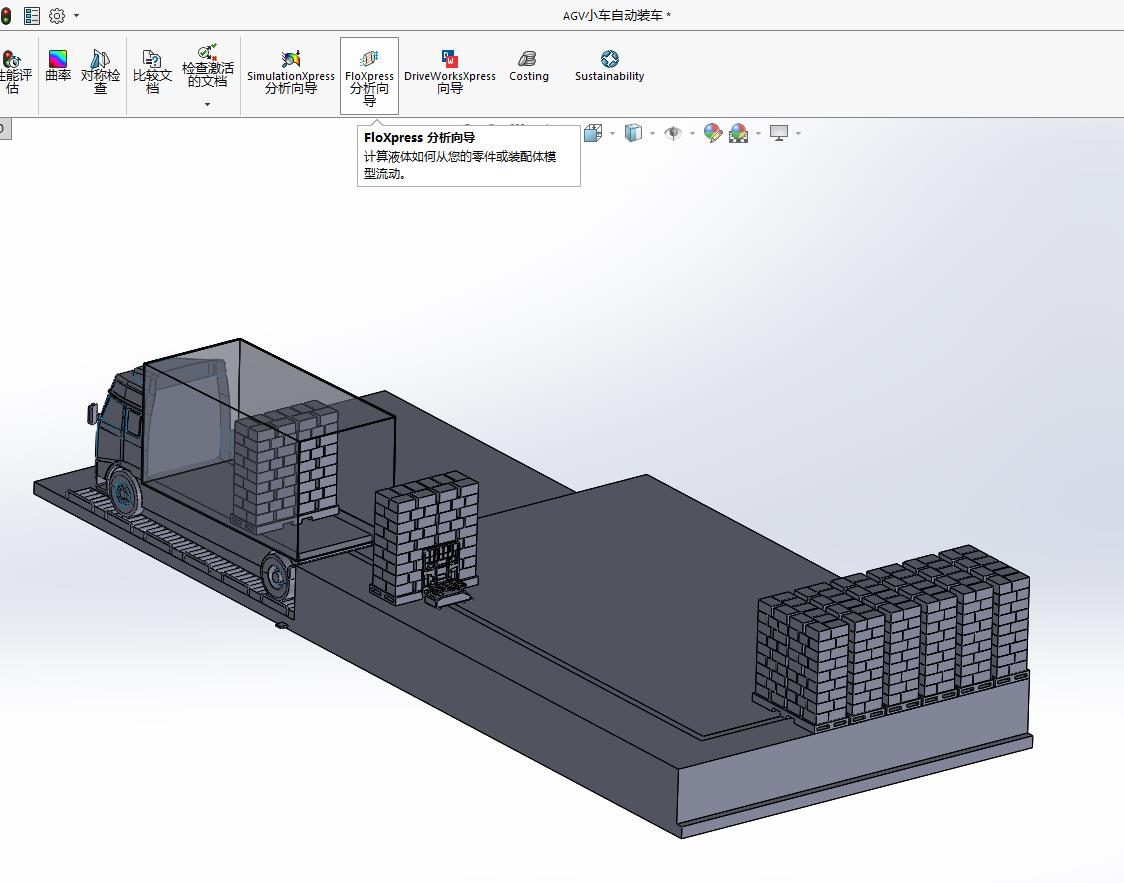Expand the arrow below 检查激活的文档
This screenshot has height=883, width=1124.
pyautogui.click(x=207, y=105)
